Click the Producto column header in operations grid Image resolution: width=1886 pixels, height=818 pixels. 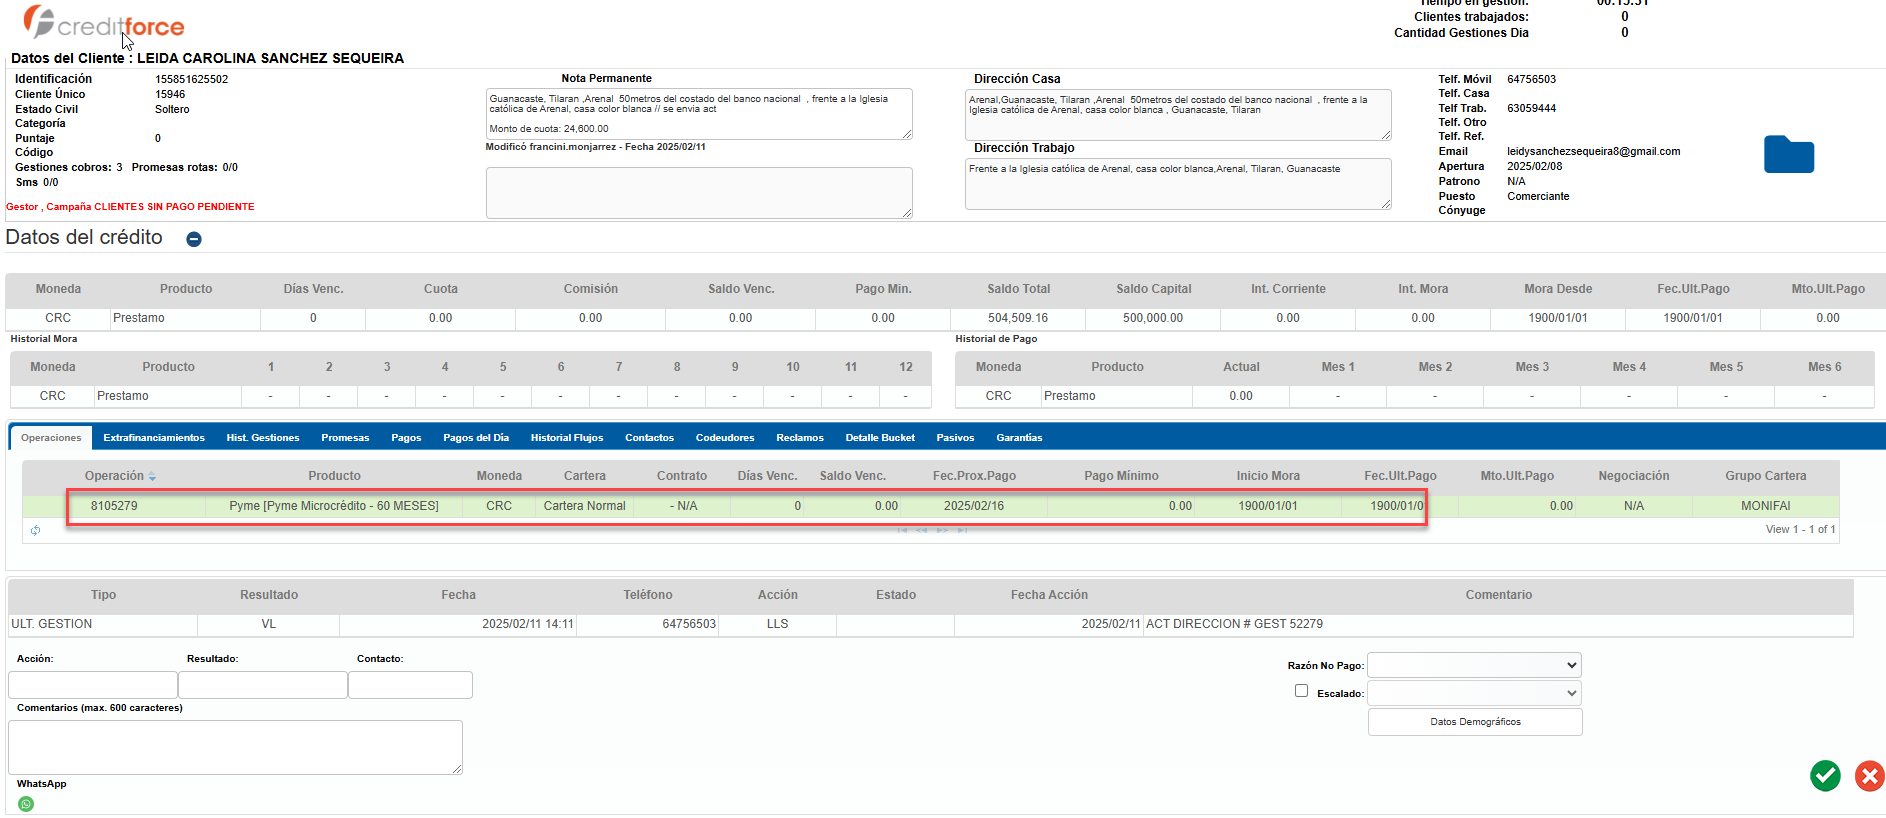334,476
